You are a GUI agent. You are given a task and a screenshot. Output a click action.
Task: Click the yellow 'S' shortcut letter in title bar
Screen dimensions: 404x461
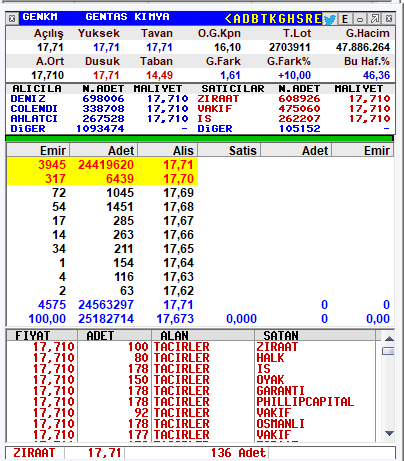pos(300,19)
